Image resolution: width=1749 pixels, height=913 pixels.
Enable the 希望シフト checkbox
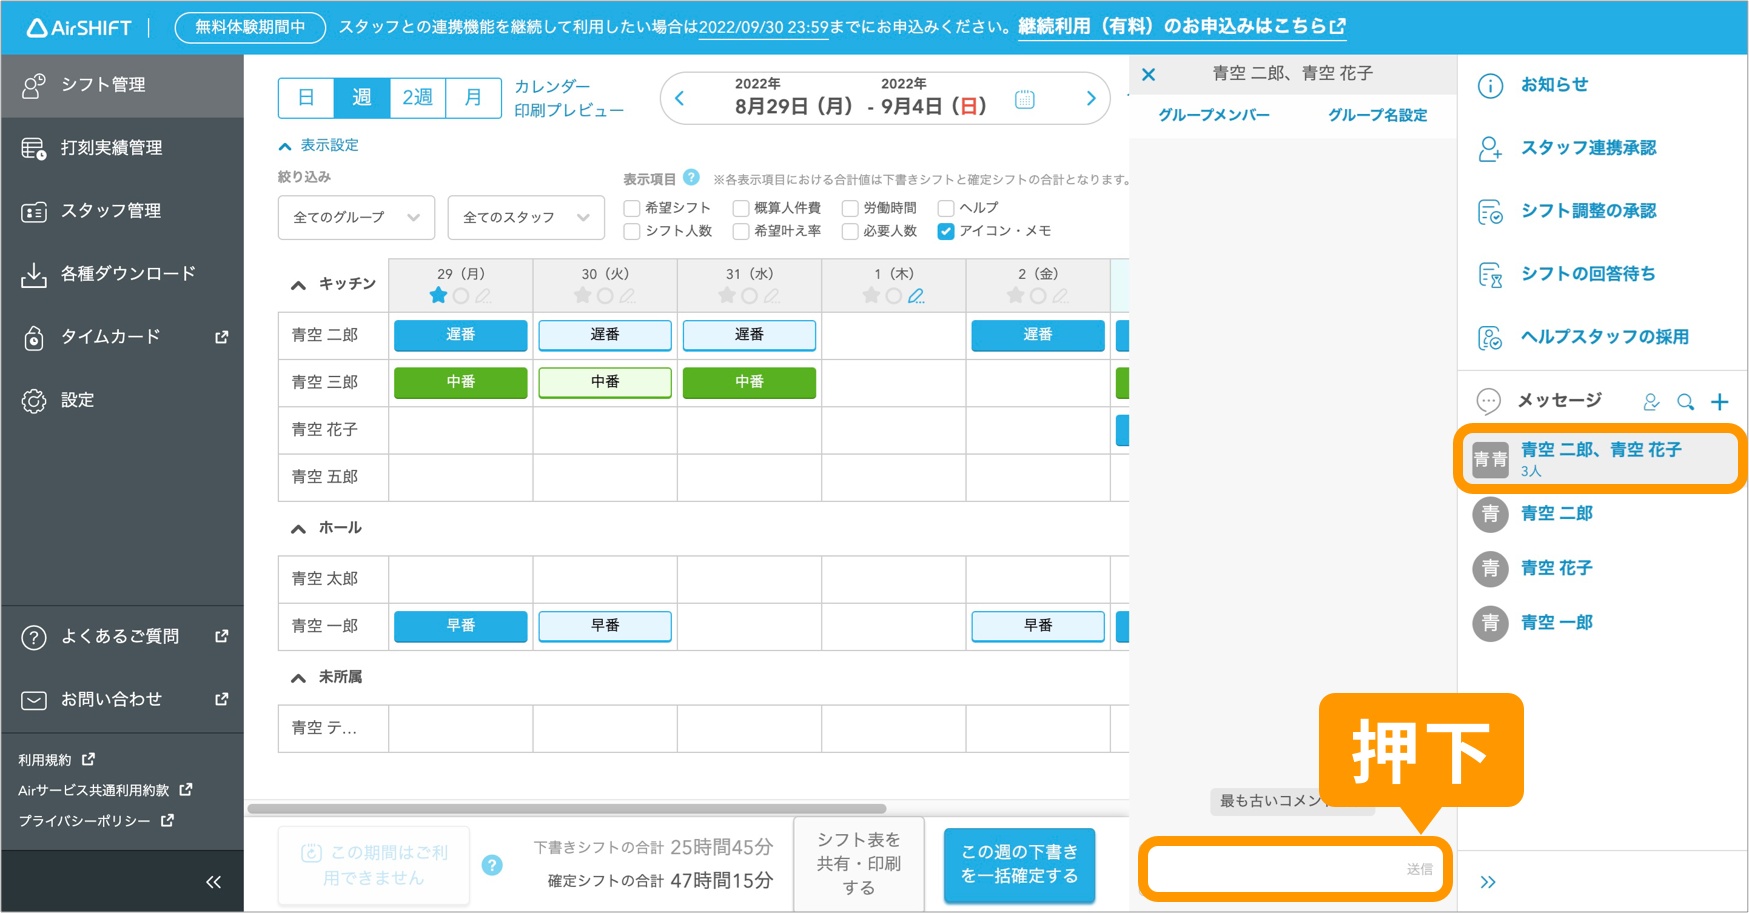pyautogui.click(x=631, y=208)
